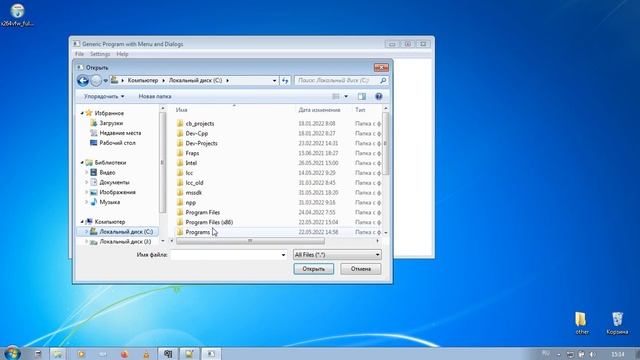Select the cb_projects folder icon
Viewport: 640px width, 360px height.
click(x=180, y=123)
